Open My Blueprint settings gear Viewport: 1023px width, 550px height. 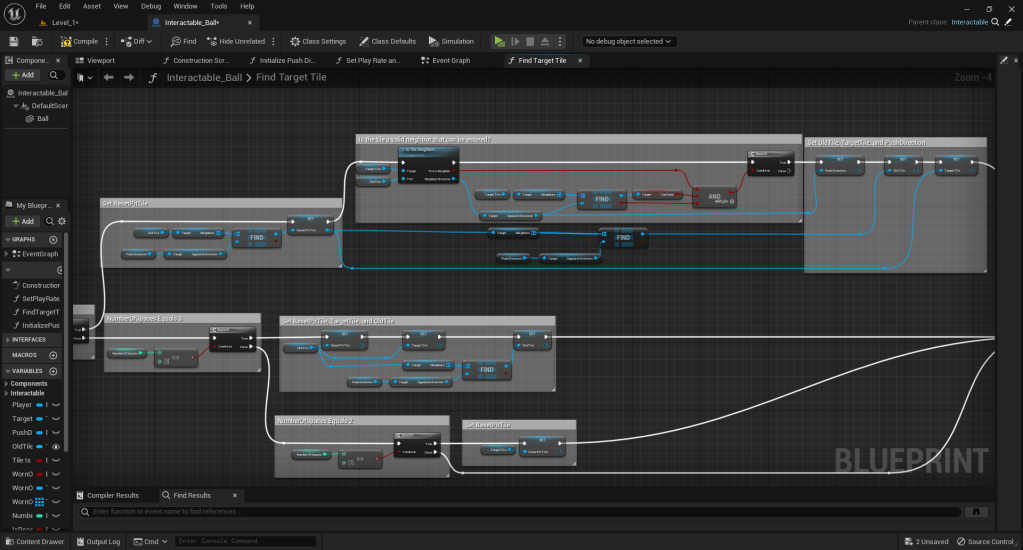[61, 220]
